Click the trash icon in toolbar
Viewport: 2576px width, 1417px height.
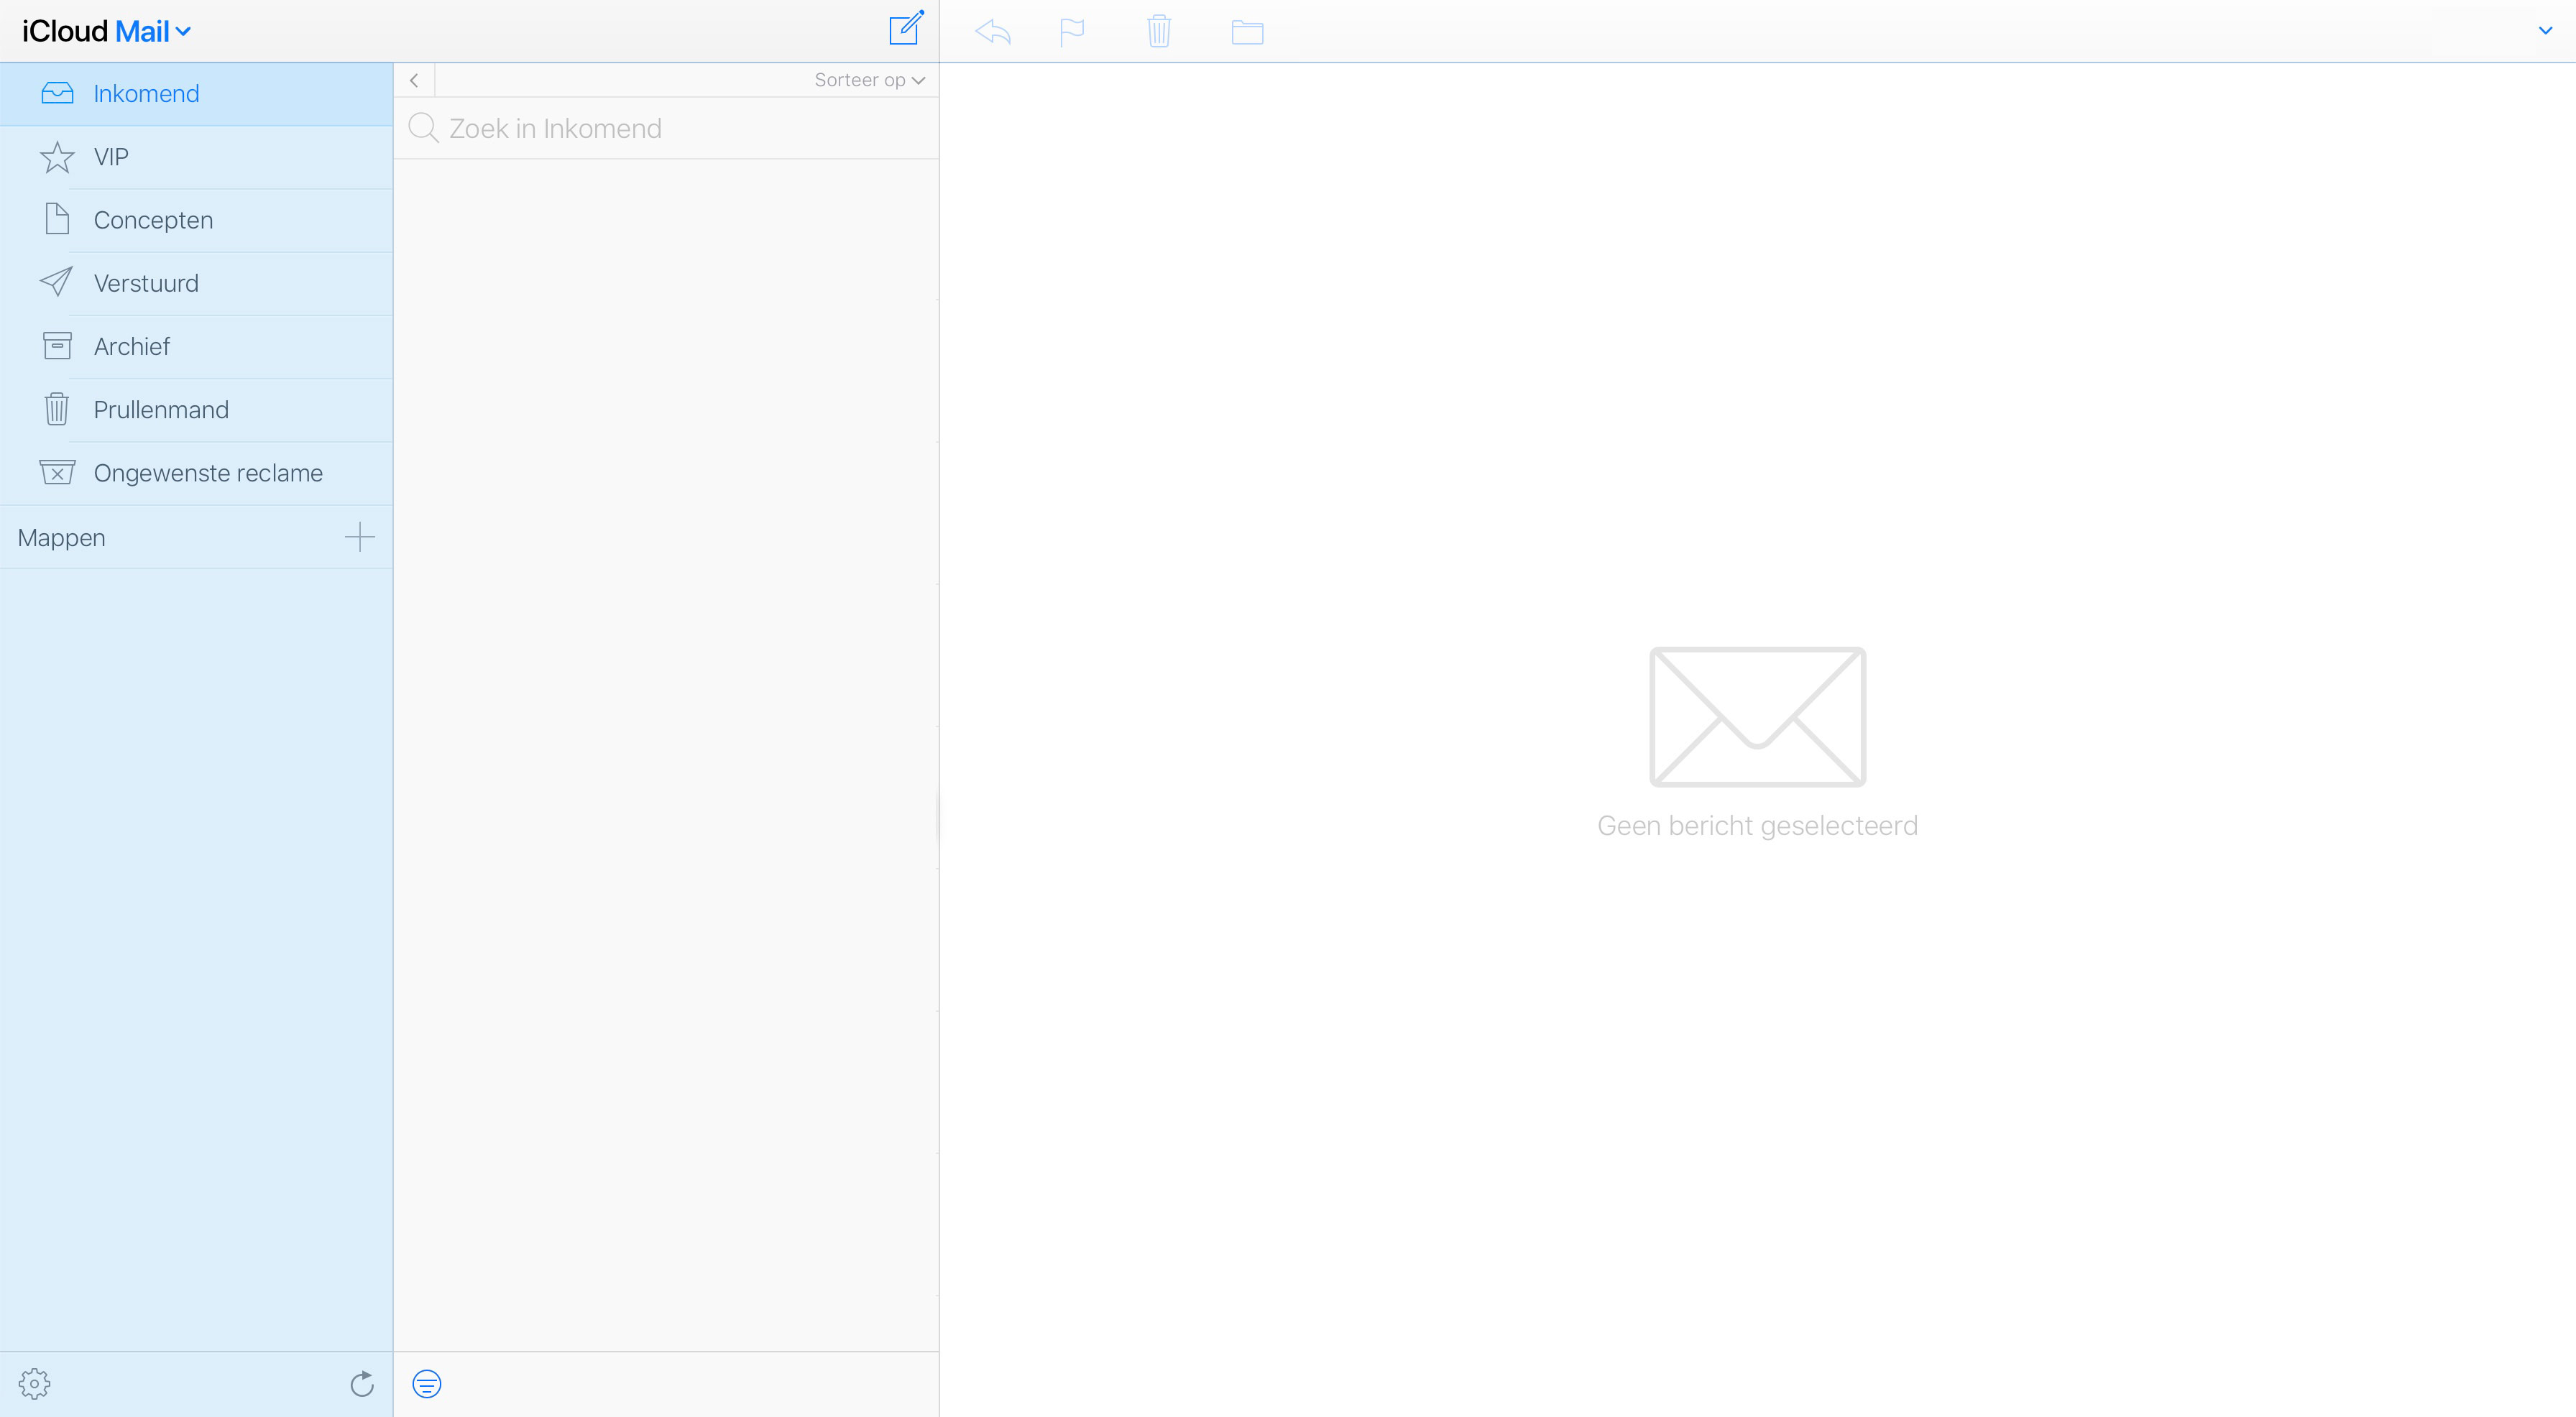[x=1159, y=31]
